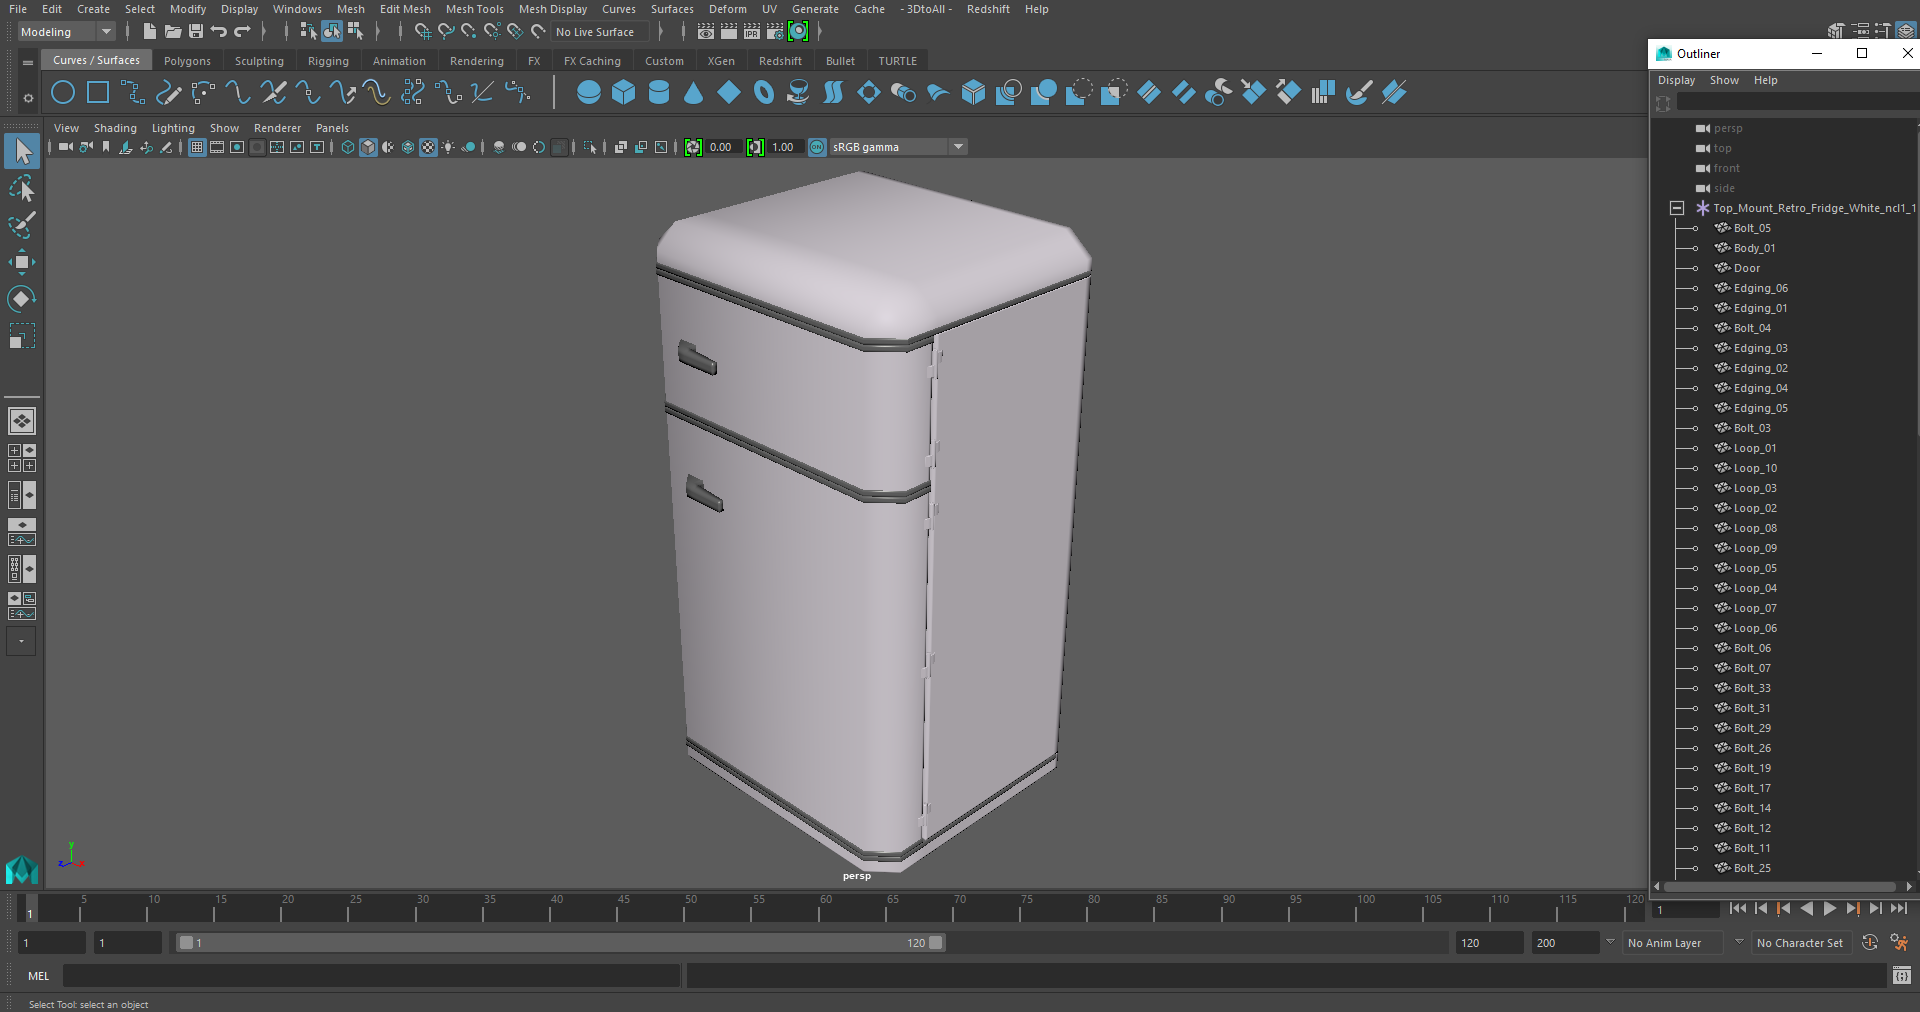Switch command line from MEL to Python
The image size is (1920, 1012).
coord(38,976)
